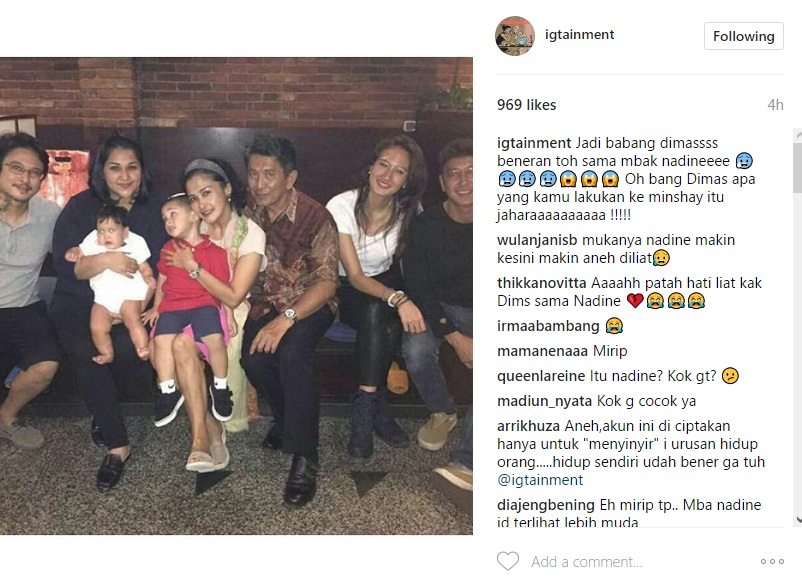Click the comments scrollbar up arrow
Image resolution: width=802 pixels, height=585 pixels.
coord(798,136)
